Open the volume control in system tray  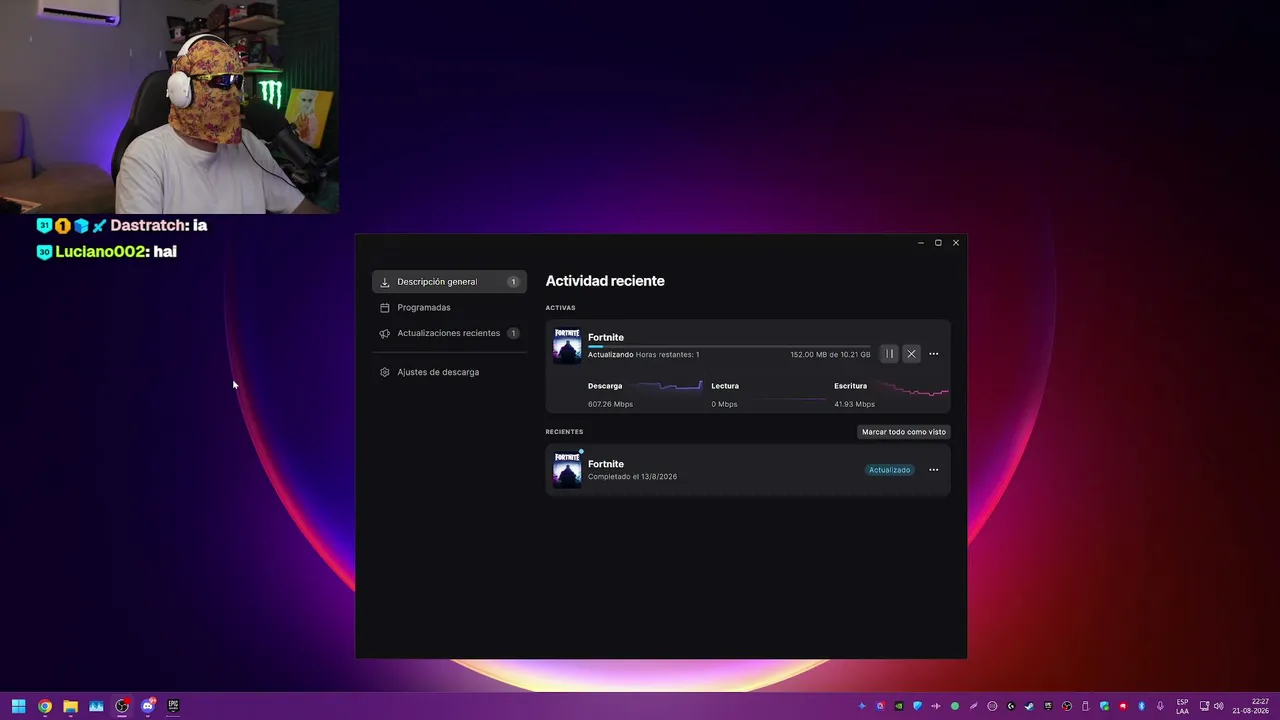[1218, 706]
